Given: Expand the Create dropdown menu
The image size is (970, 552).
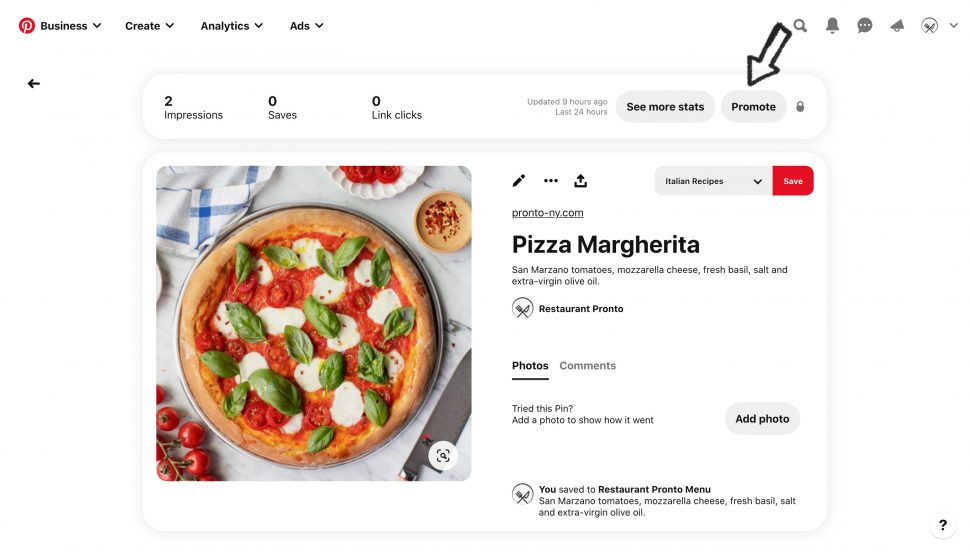Looking at the screenshot, I should pos(149,26).
